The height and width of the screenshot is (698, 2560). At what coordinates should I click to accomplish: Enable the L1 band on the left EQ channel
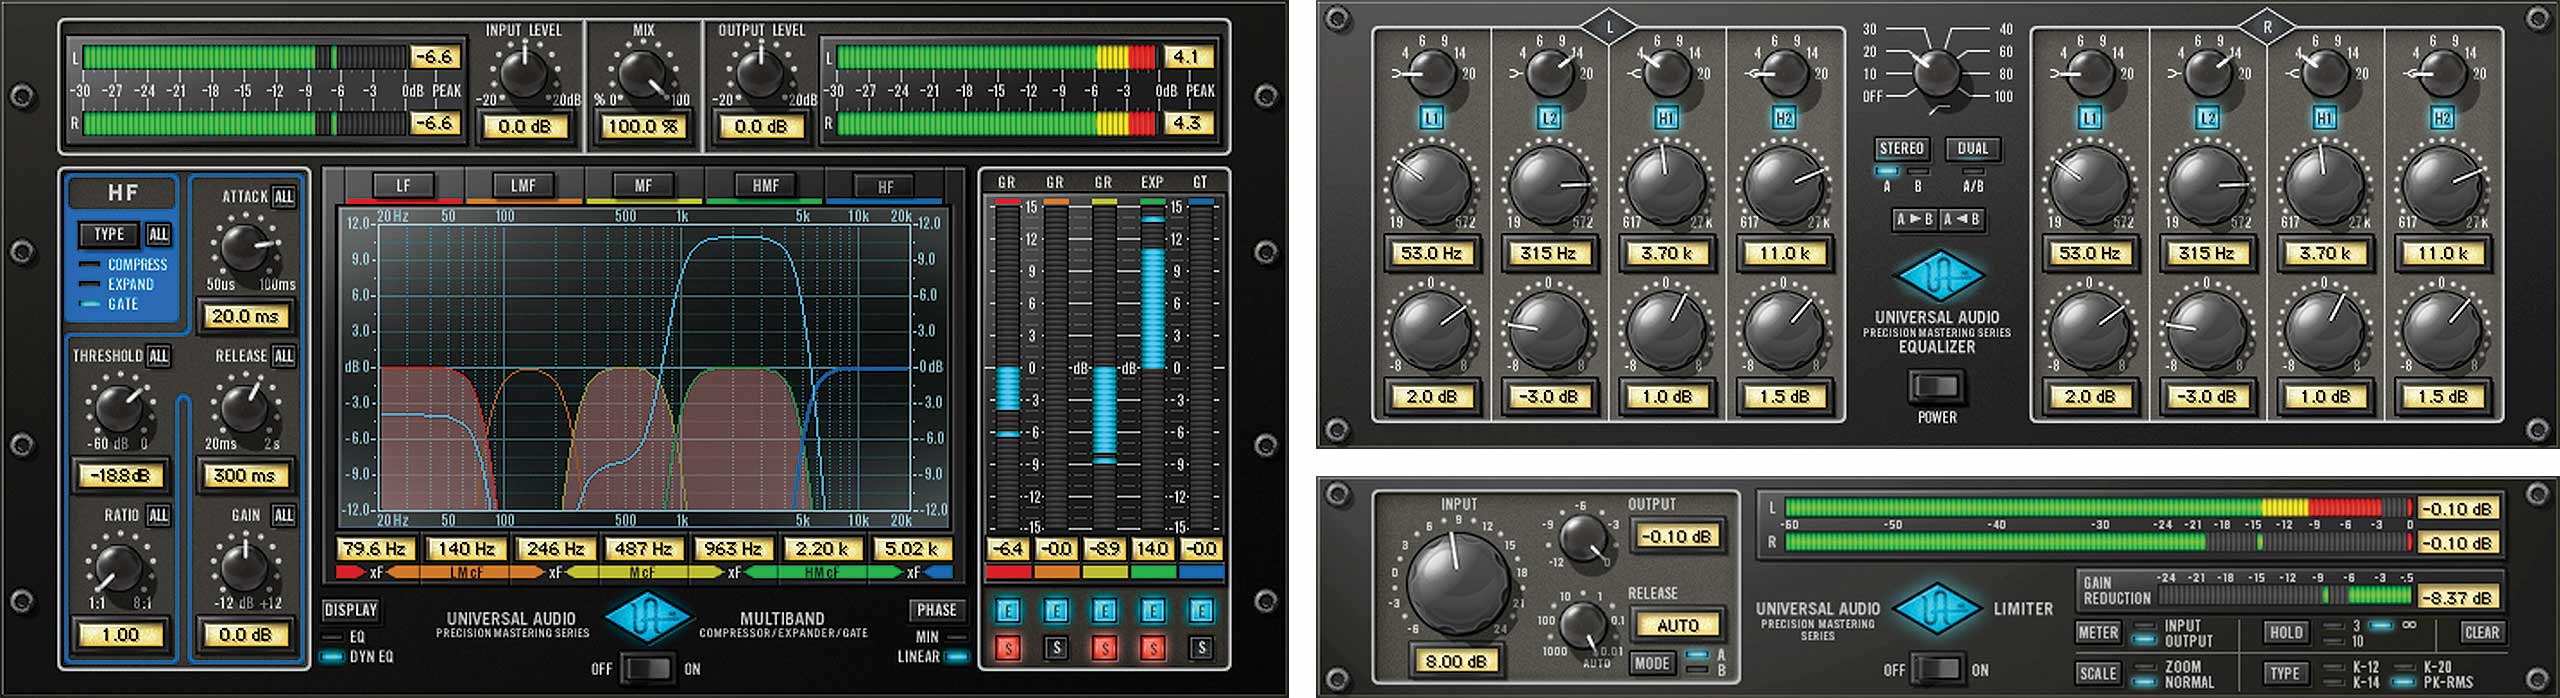click(x=1431, y=119)
